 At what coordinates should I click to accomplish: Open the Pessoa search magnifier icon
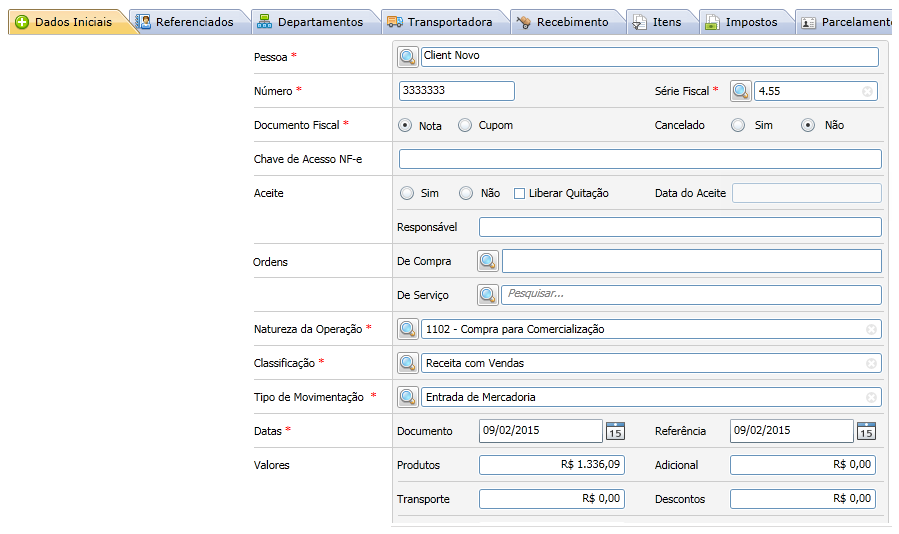pos(408,57)
